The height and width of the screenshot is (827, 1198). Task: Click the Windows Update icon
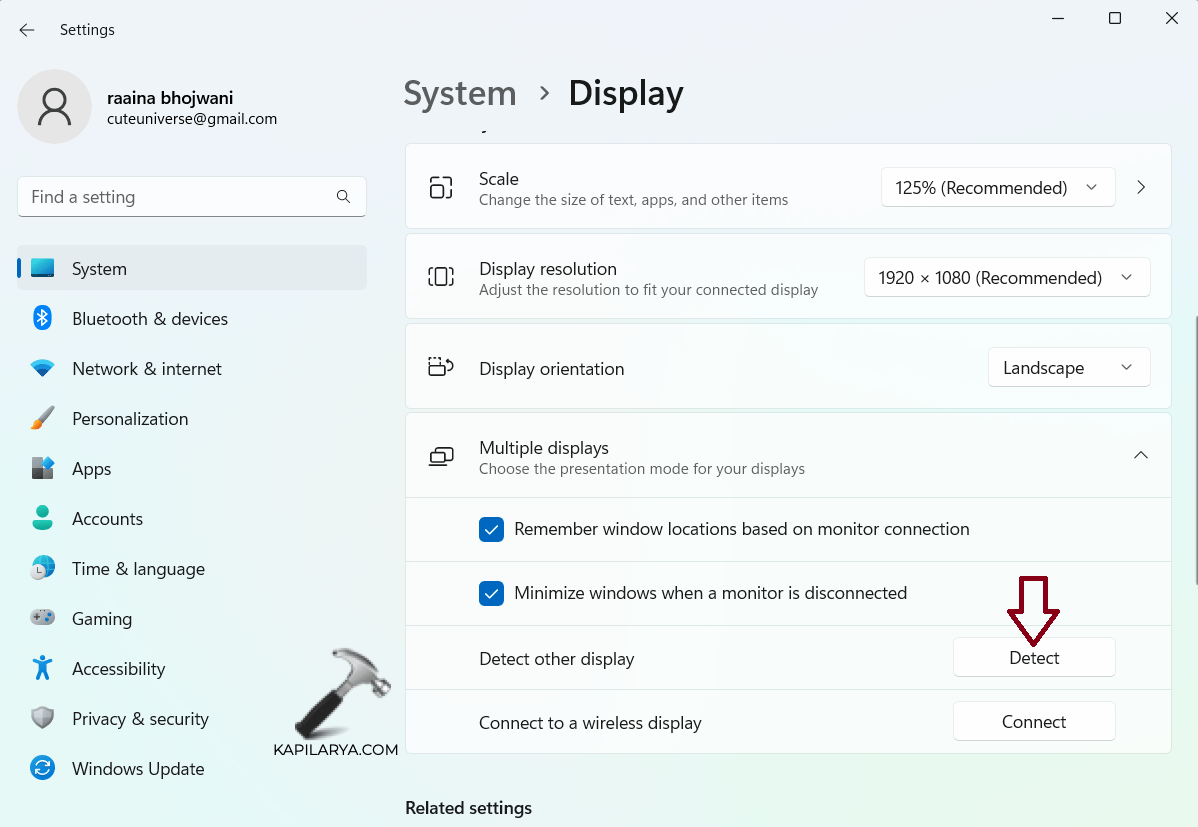pyautogui.click(x=44, y=768)
